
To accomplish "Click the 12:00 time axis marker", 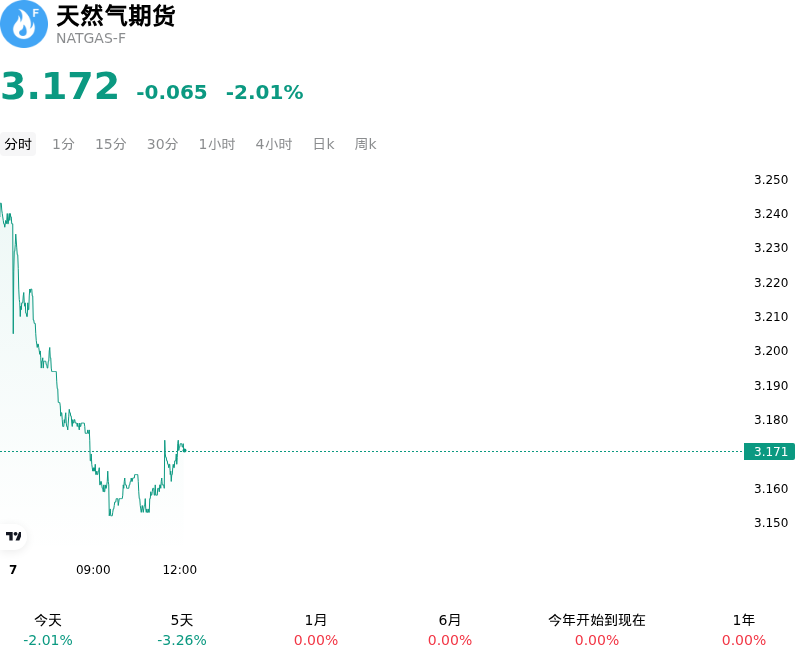I will (x=180, y=570).
